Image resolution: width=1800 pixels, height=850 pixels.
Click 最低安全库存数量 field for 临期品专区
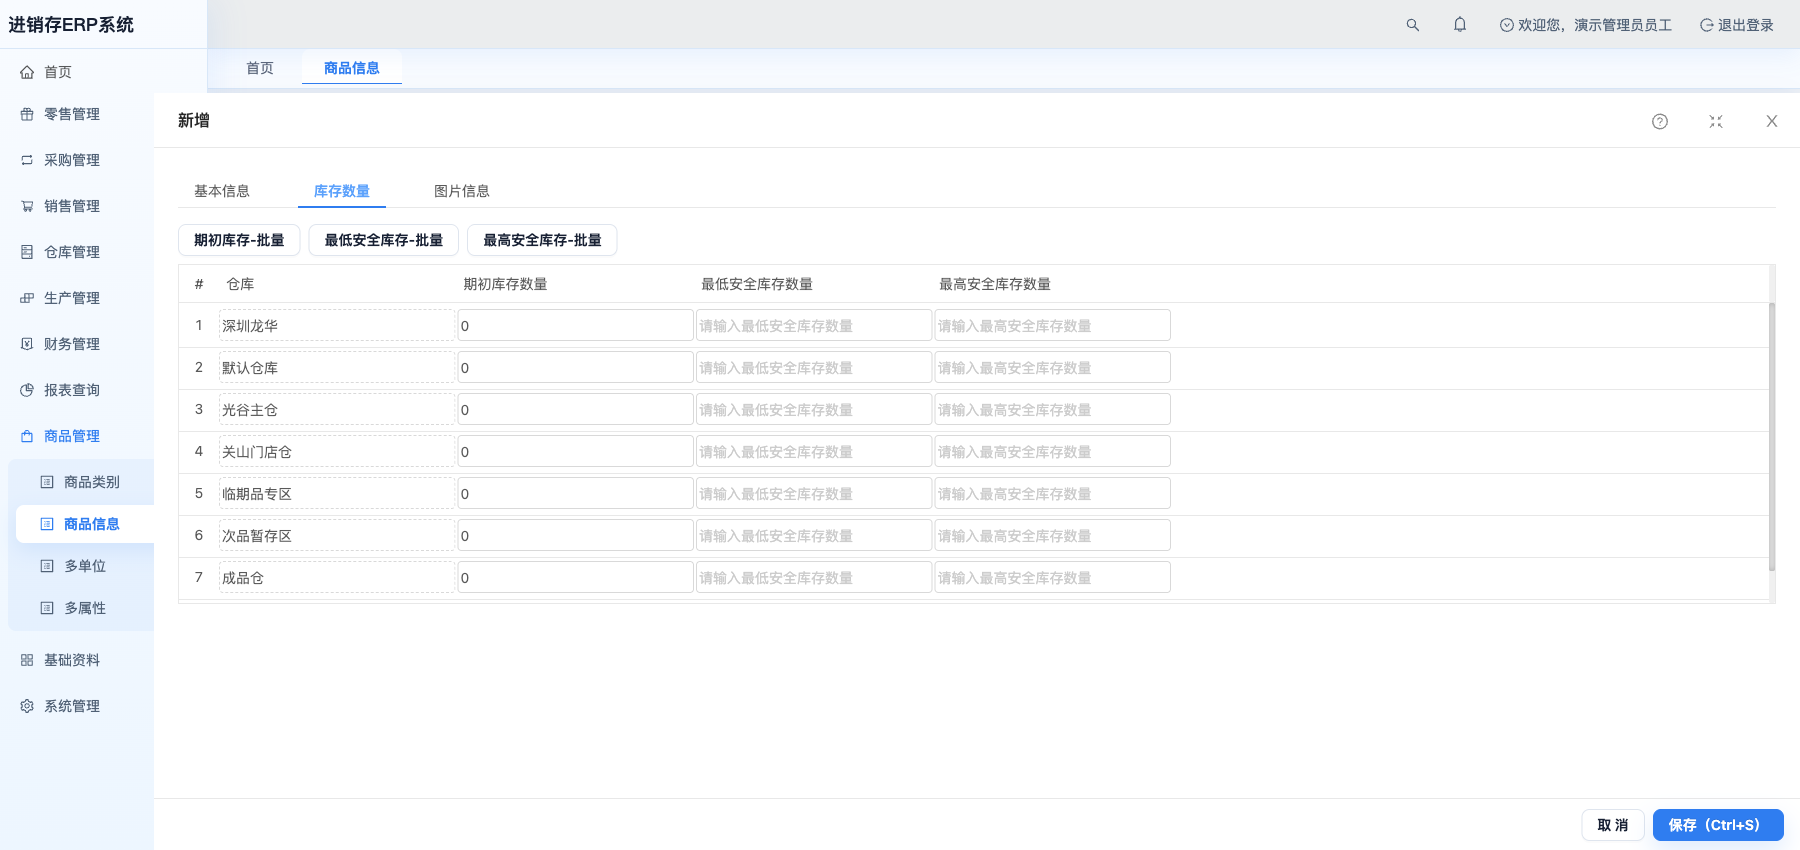[814, 494]
